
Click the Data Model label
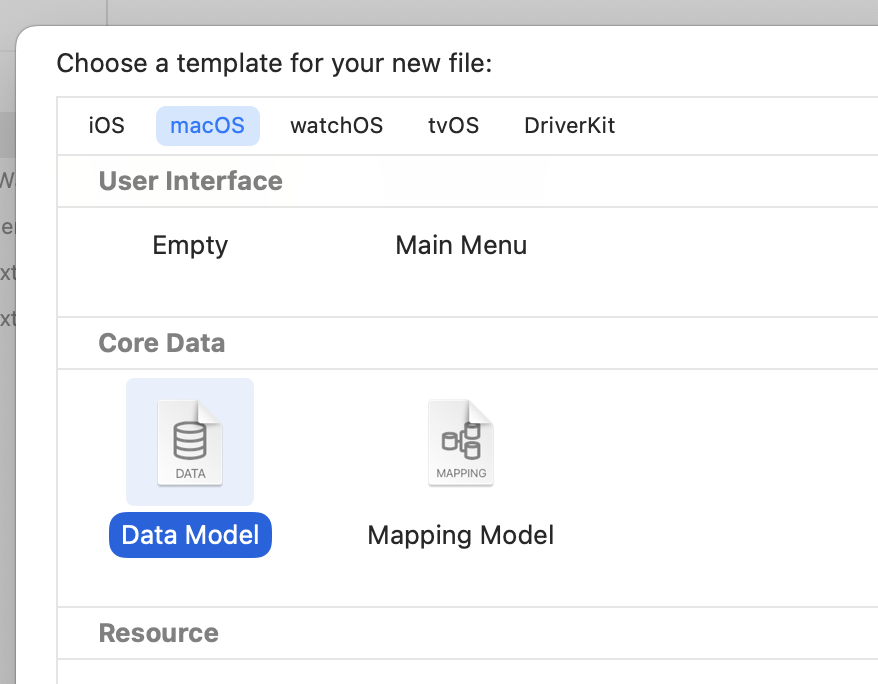[x=190, y=535]
